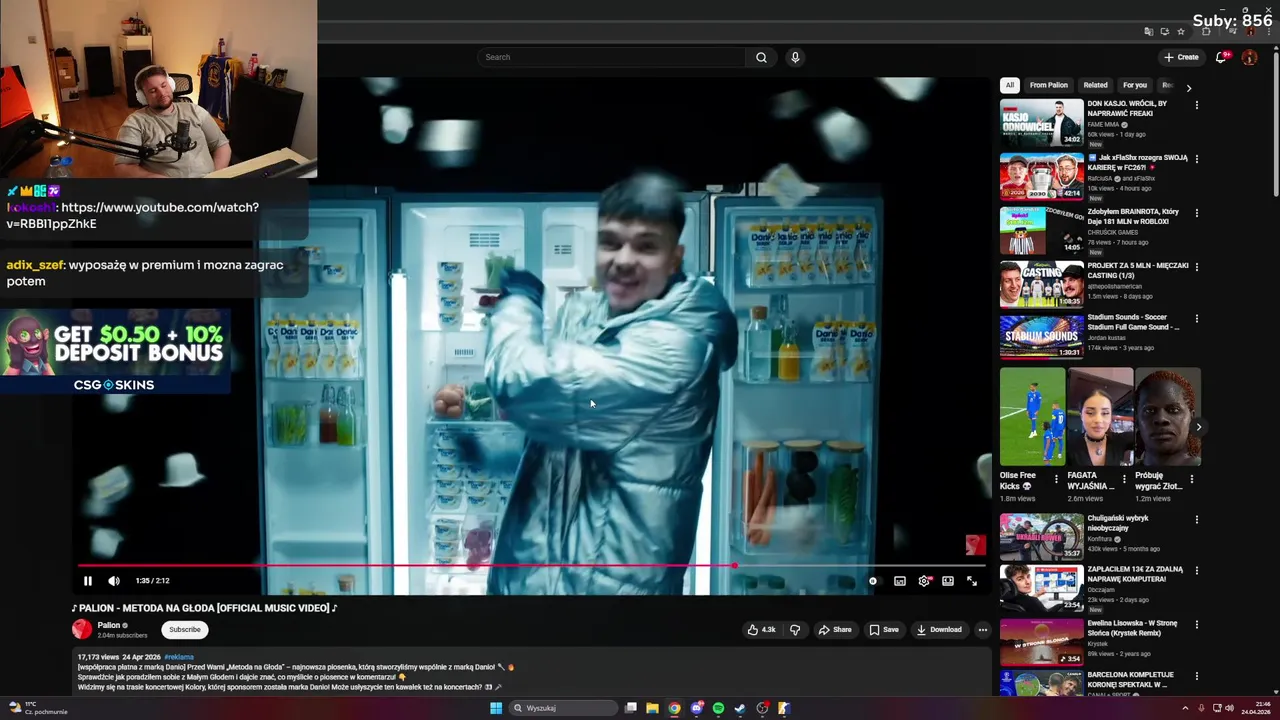Screen dimensions: 1280x720
Task: Open Discord from the taskbar
Action: tap(697, 708)
